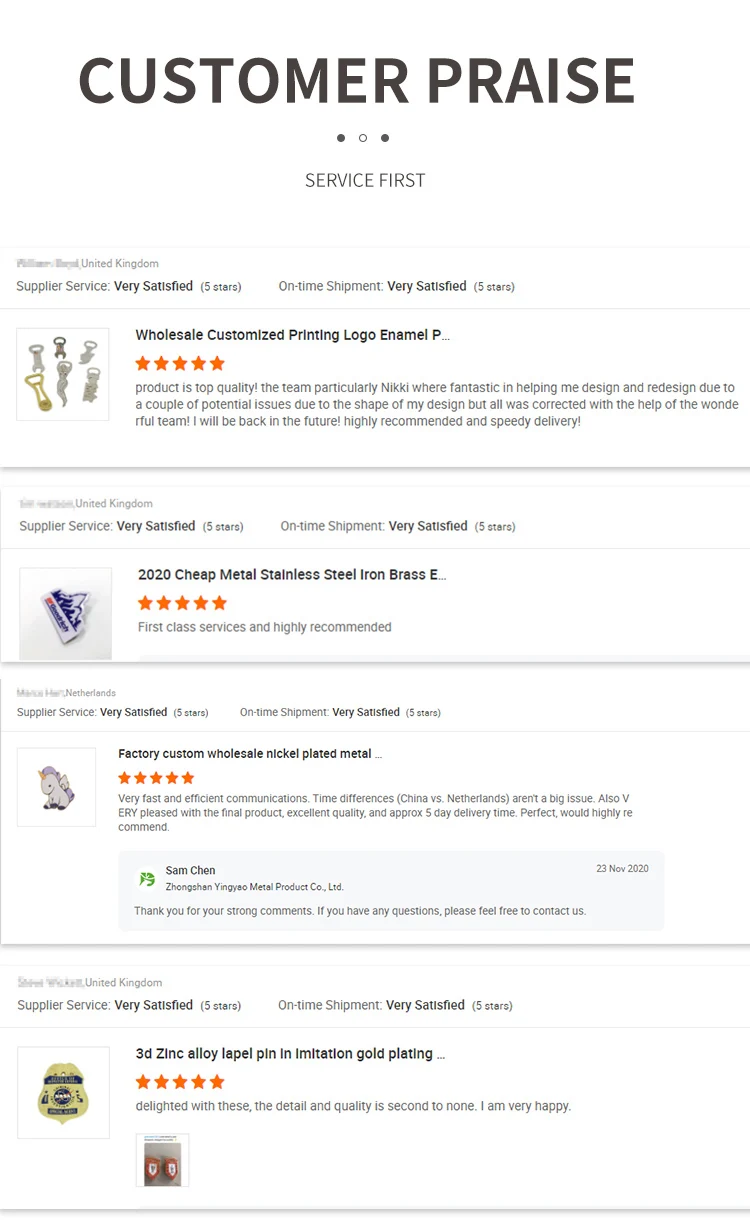Select the middle hollow carousel dot
This screenshot has height=1220, width=750.
tap(363, 138)
